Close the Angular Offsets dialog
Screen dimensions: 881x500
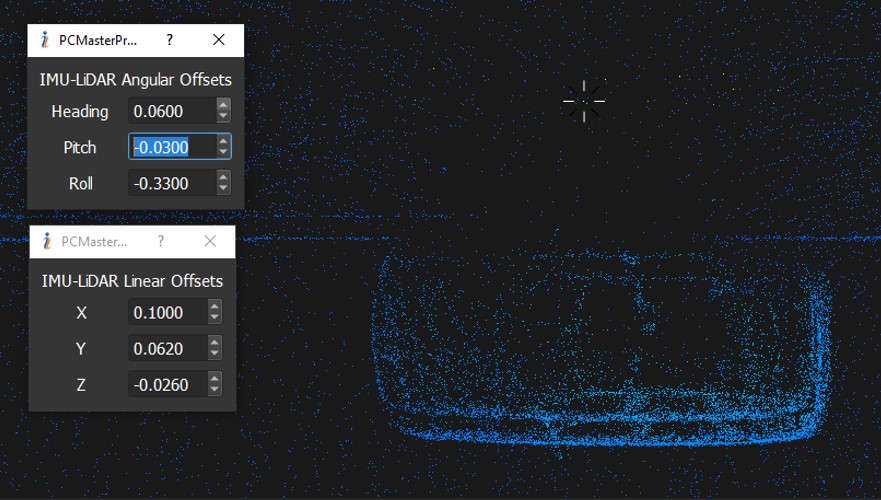(219, 40)
